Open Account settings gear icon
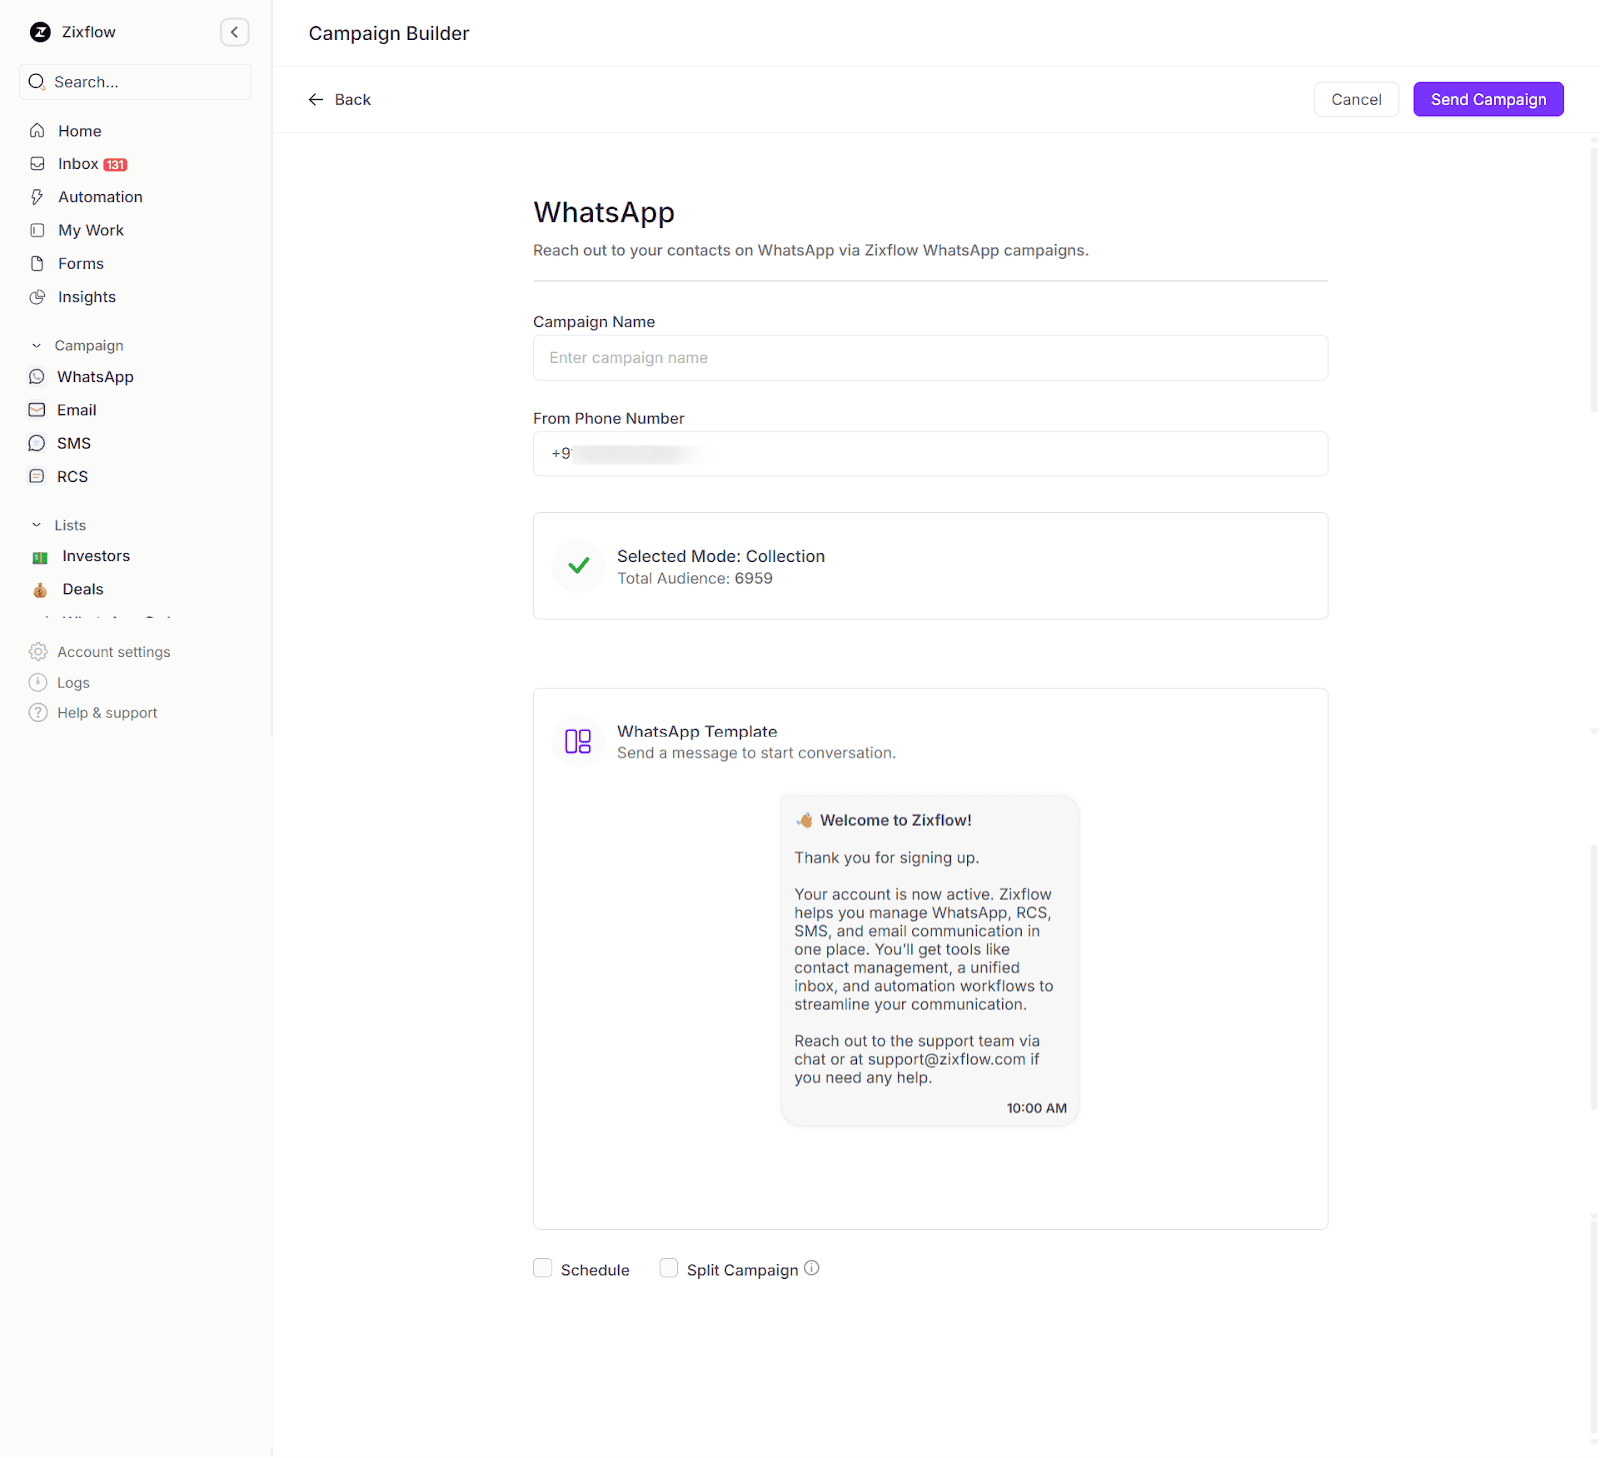The height and width of the screenshot is (1458, 1600). coord(37,651)
